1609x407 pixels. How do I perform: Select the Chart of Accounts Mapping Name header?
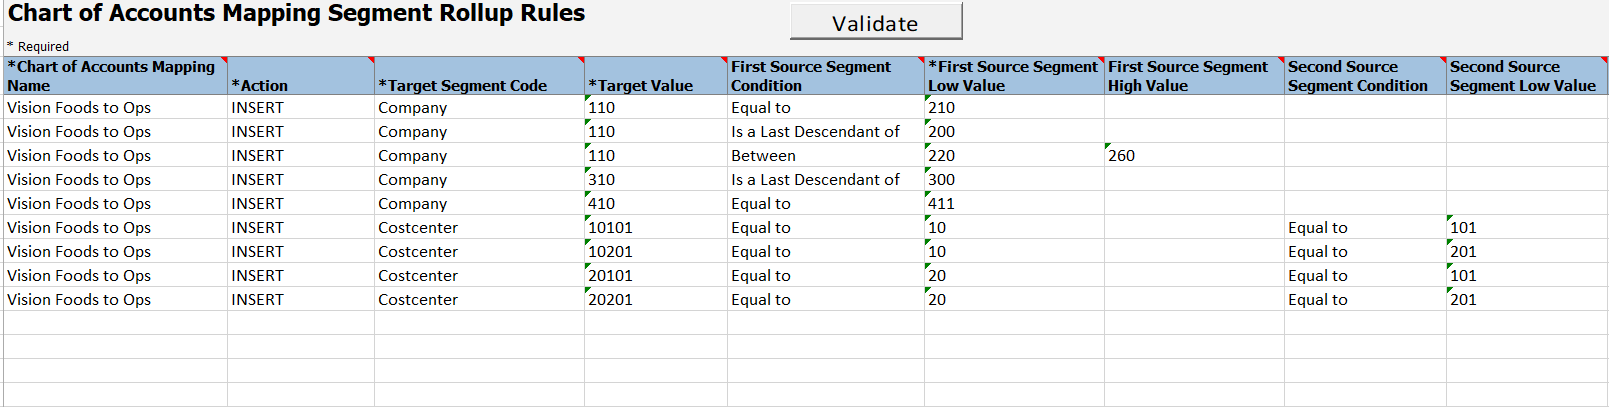(114, 76)
